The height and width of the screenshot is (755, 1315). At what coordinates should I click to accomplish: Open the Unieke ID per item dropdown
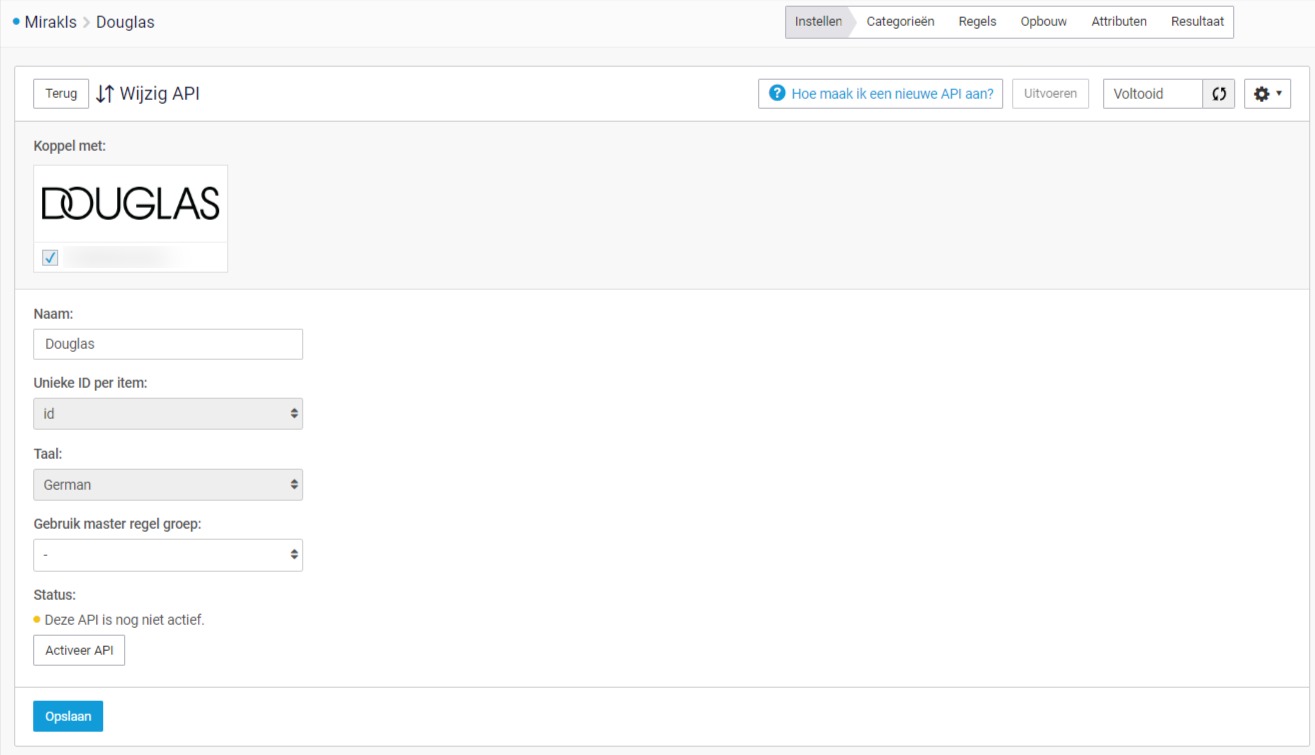click(x=168, y=414)
